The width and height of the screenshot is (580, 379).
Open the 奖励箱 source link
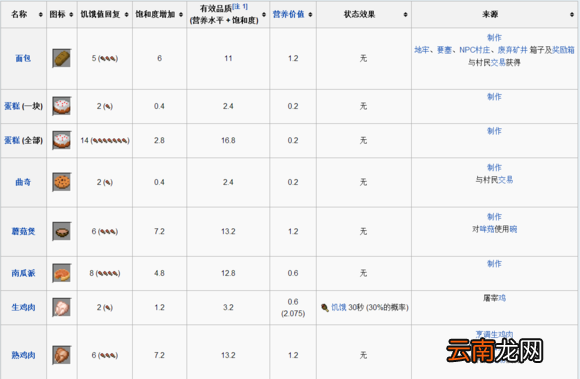(563, 50)
